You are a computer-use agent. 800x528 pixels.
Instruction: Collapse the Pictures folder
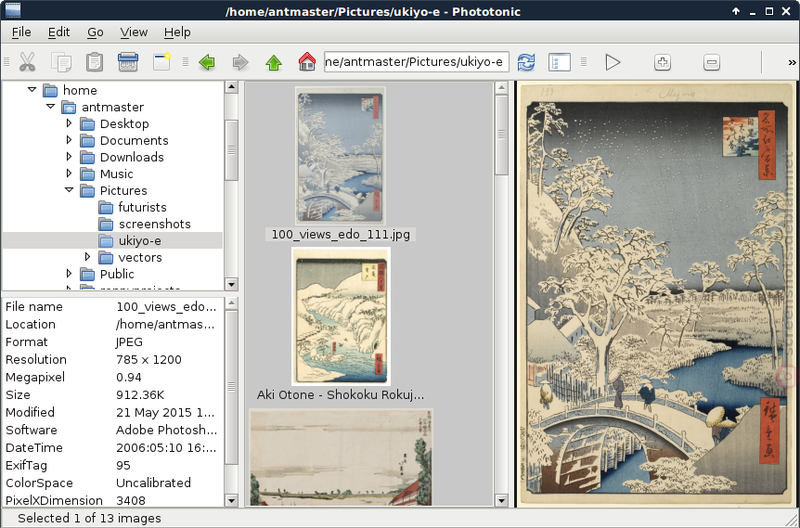(x=69, y=190)
